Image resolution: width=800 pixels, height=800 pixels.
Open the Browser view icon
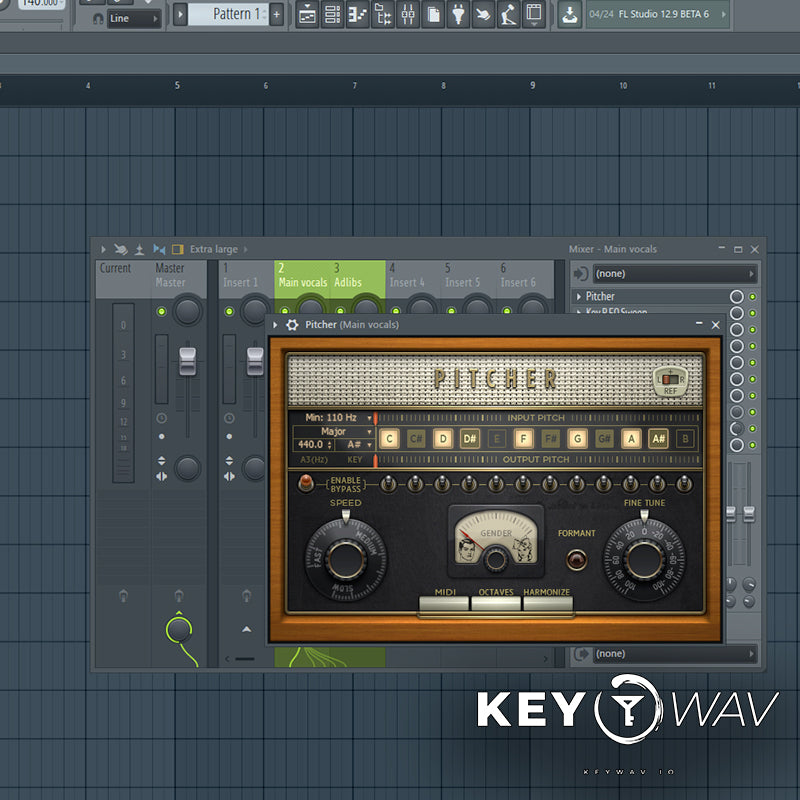point(383,14)
